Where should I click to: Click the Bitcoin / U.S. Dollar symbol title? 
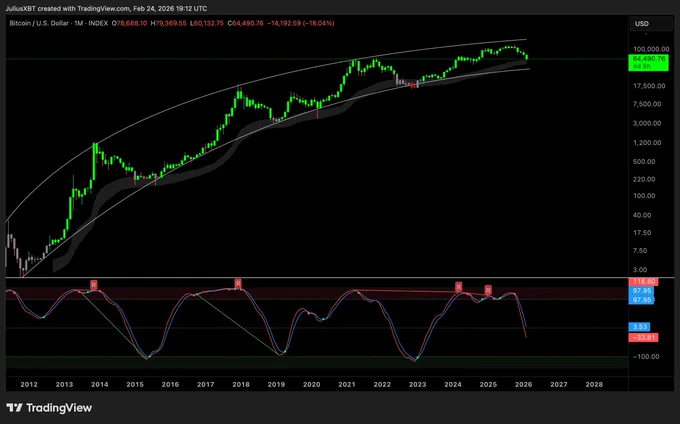(x=40, y=23)
